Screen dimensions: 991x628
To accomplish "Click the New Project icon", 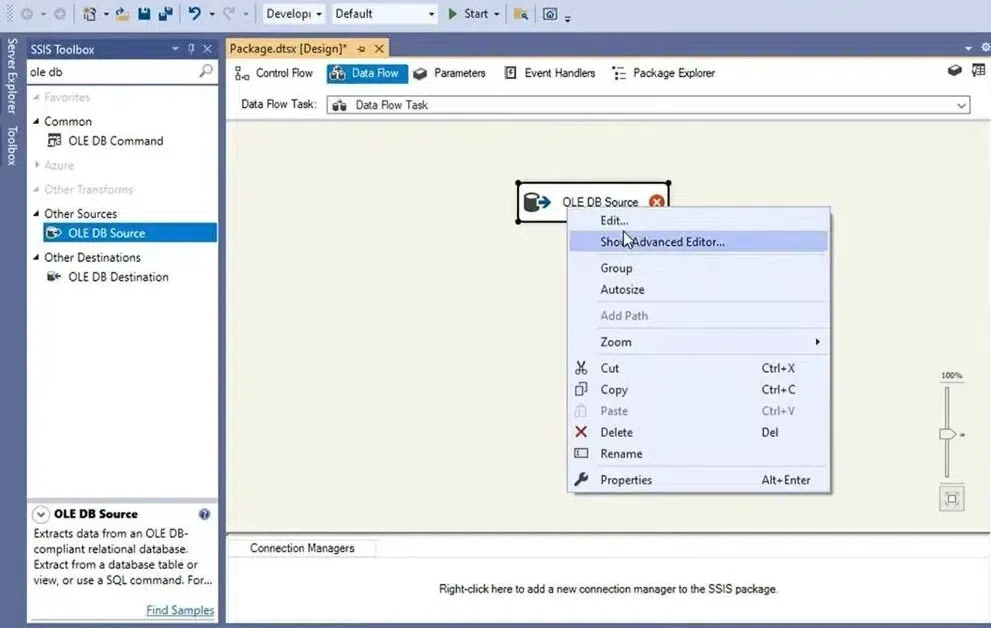I will 90,13.
